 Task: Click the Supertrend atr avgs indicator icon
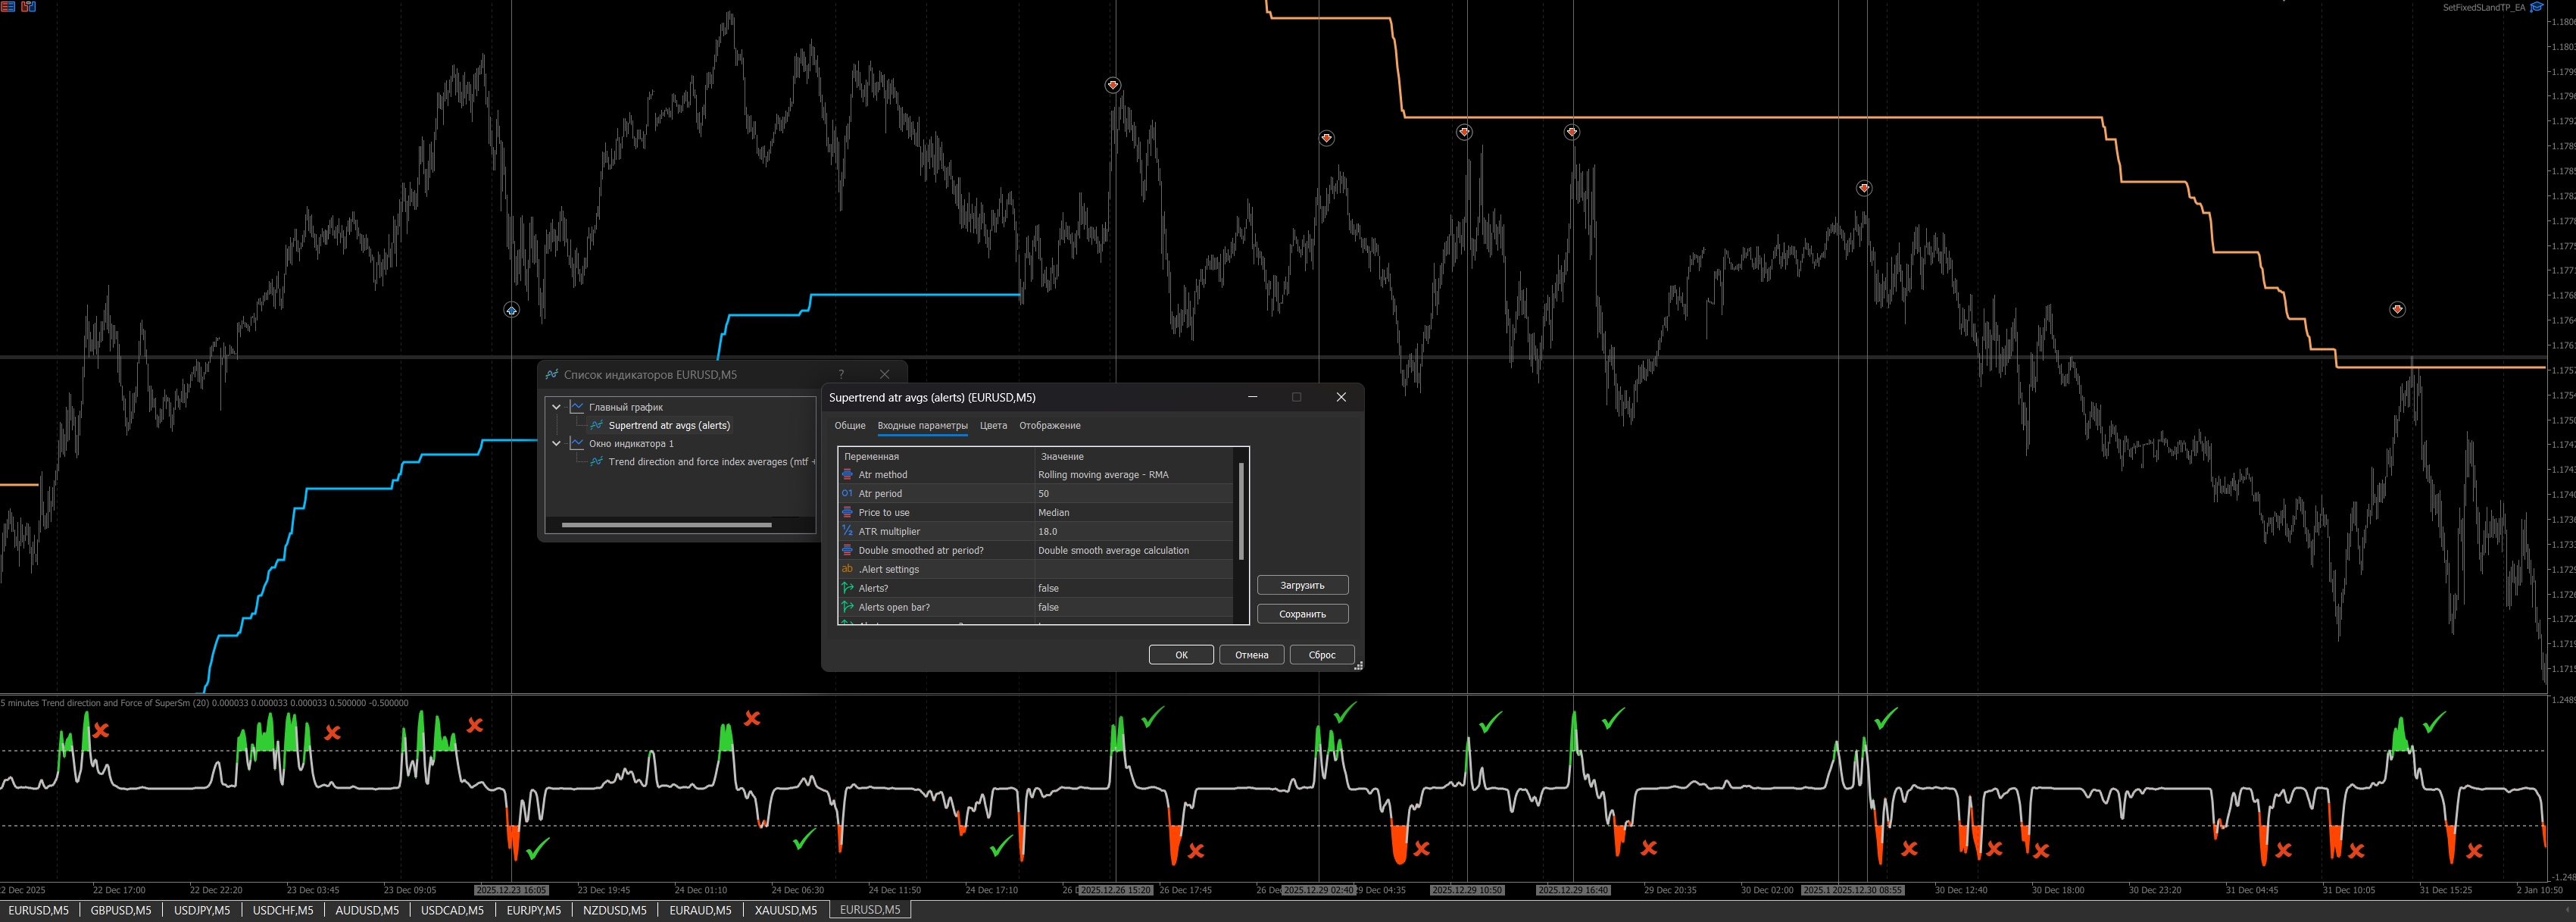[597, 425]
